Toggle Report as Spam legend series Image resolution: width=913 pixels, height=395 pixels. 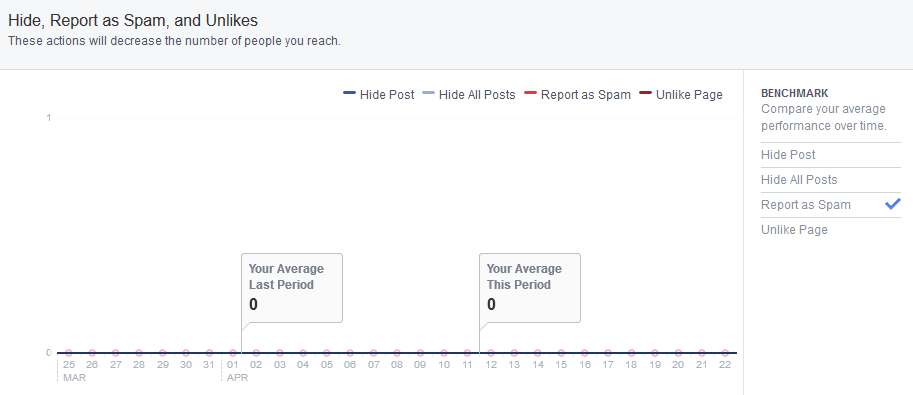click(x=577, y=94)
